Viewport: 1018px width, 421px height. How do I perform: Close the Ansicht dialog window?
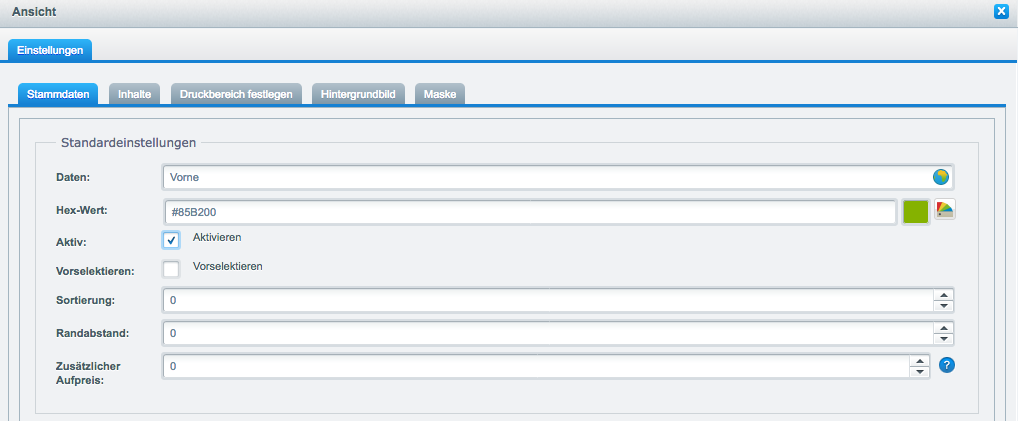[1000, 12]
